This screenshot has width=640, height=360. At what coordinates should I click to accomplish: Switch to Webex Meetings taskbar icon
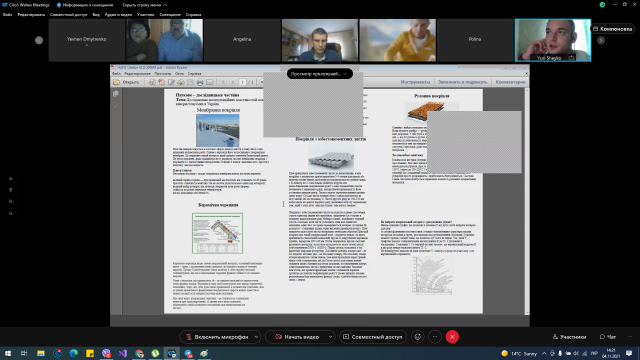[172, 353]
